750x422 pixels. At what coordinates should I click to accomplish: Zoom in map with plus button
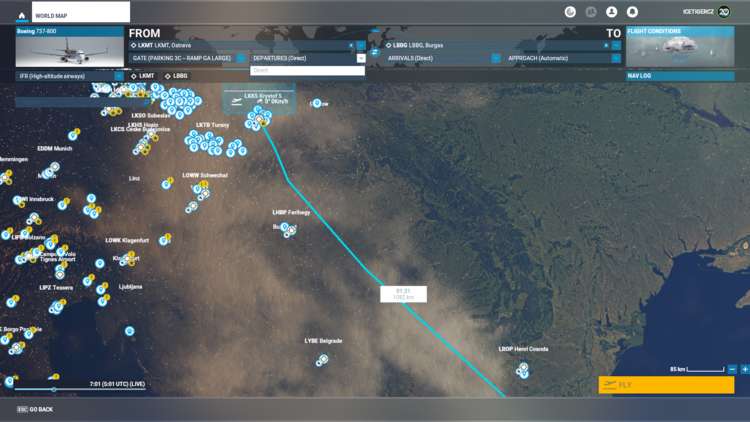pyautogui.click(x=744, y=369)
